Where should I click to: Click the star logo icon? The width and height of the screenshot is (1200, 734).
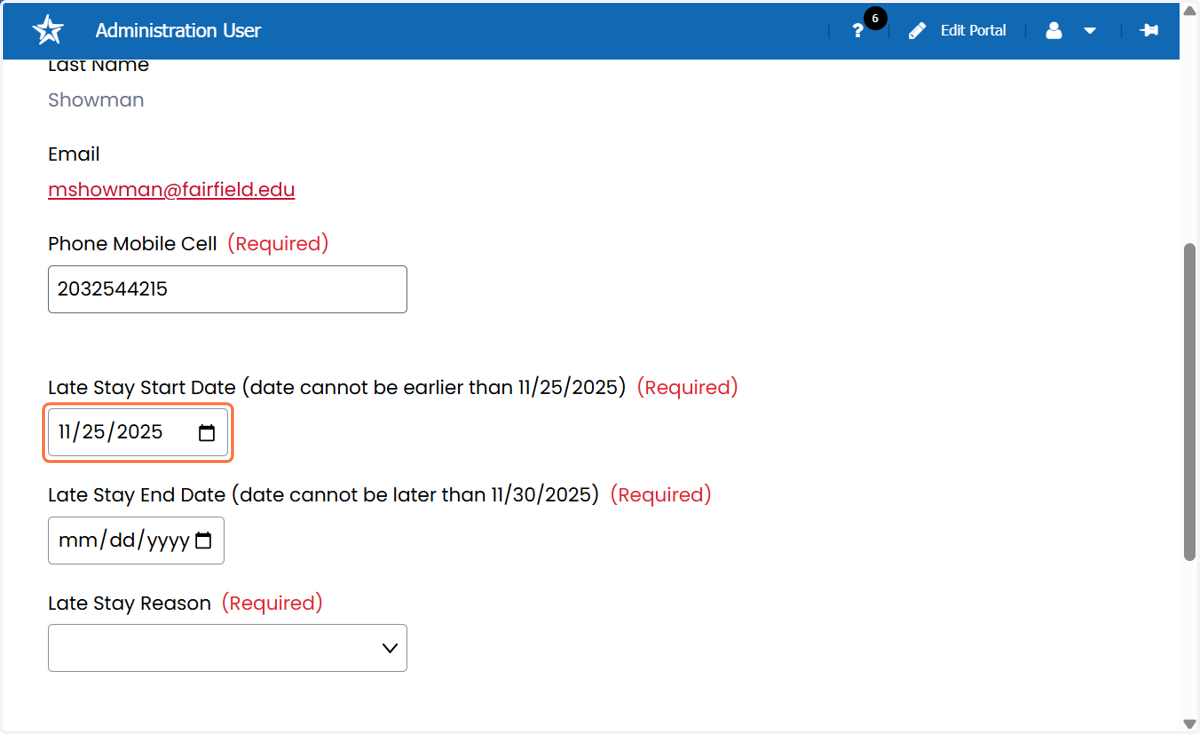click(48, 30)
